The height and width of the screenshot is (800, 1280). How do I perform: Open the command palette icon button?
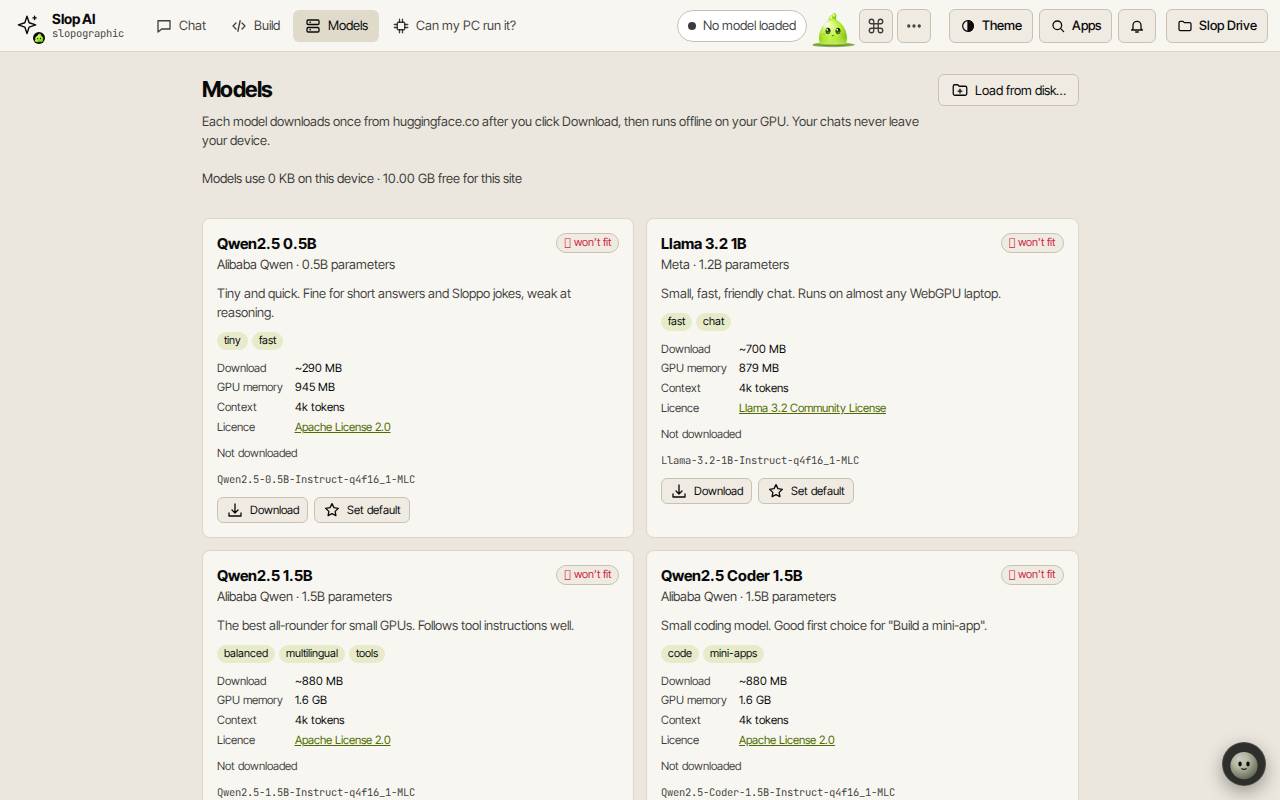[x=876, y=26]
